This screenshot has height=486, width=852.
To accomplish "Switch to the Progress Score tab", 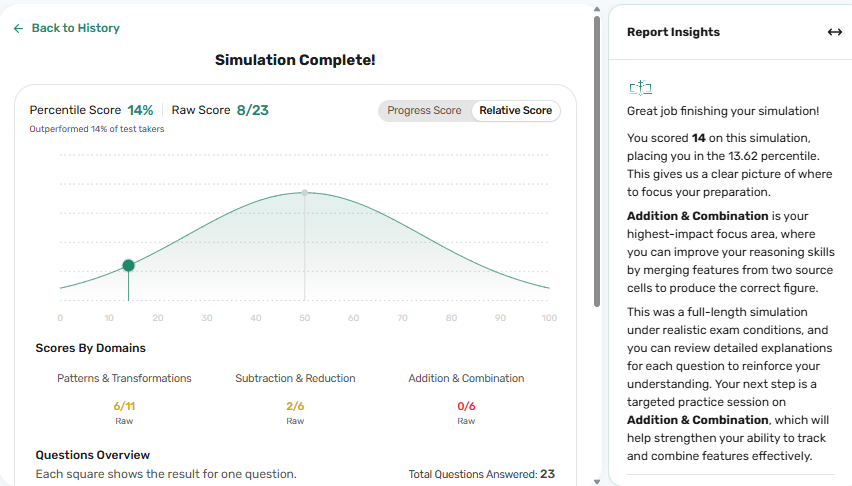I will pos(424,110).
